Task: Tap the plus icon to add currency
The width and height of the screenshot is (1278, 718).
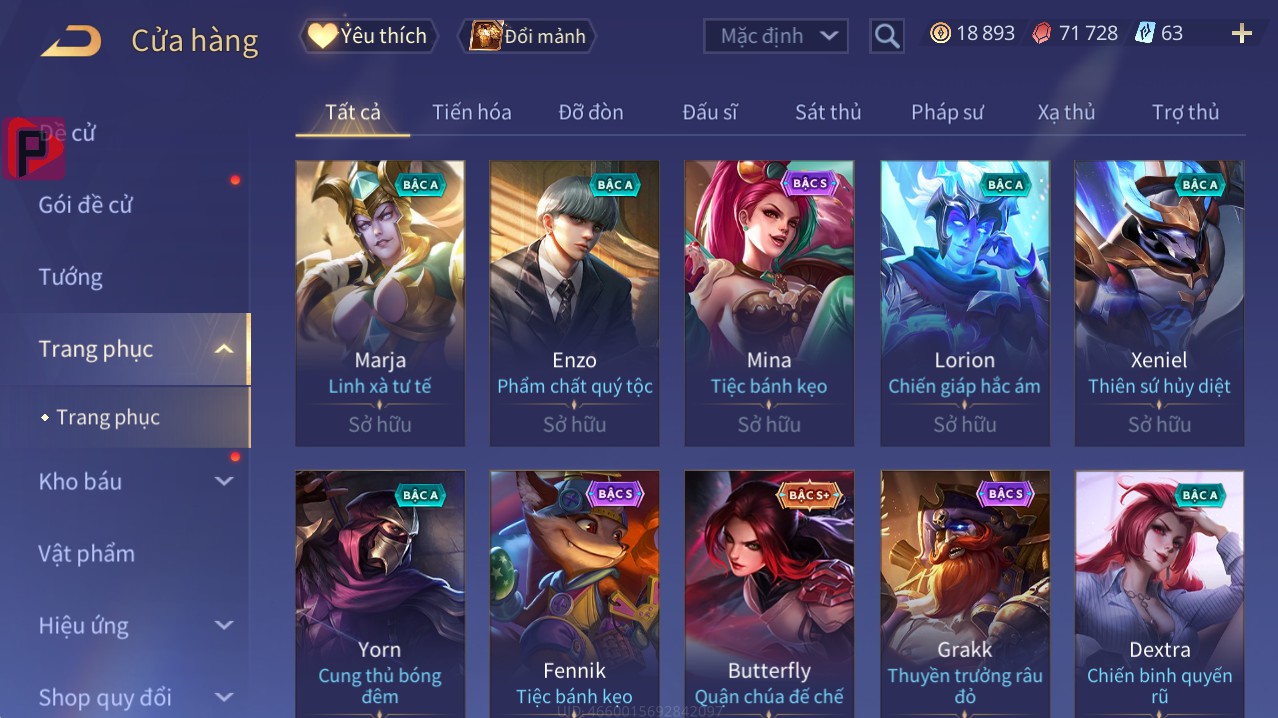Action: coord(1242,34)
